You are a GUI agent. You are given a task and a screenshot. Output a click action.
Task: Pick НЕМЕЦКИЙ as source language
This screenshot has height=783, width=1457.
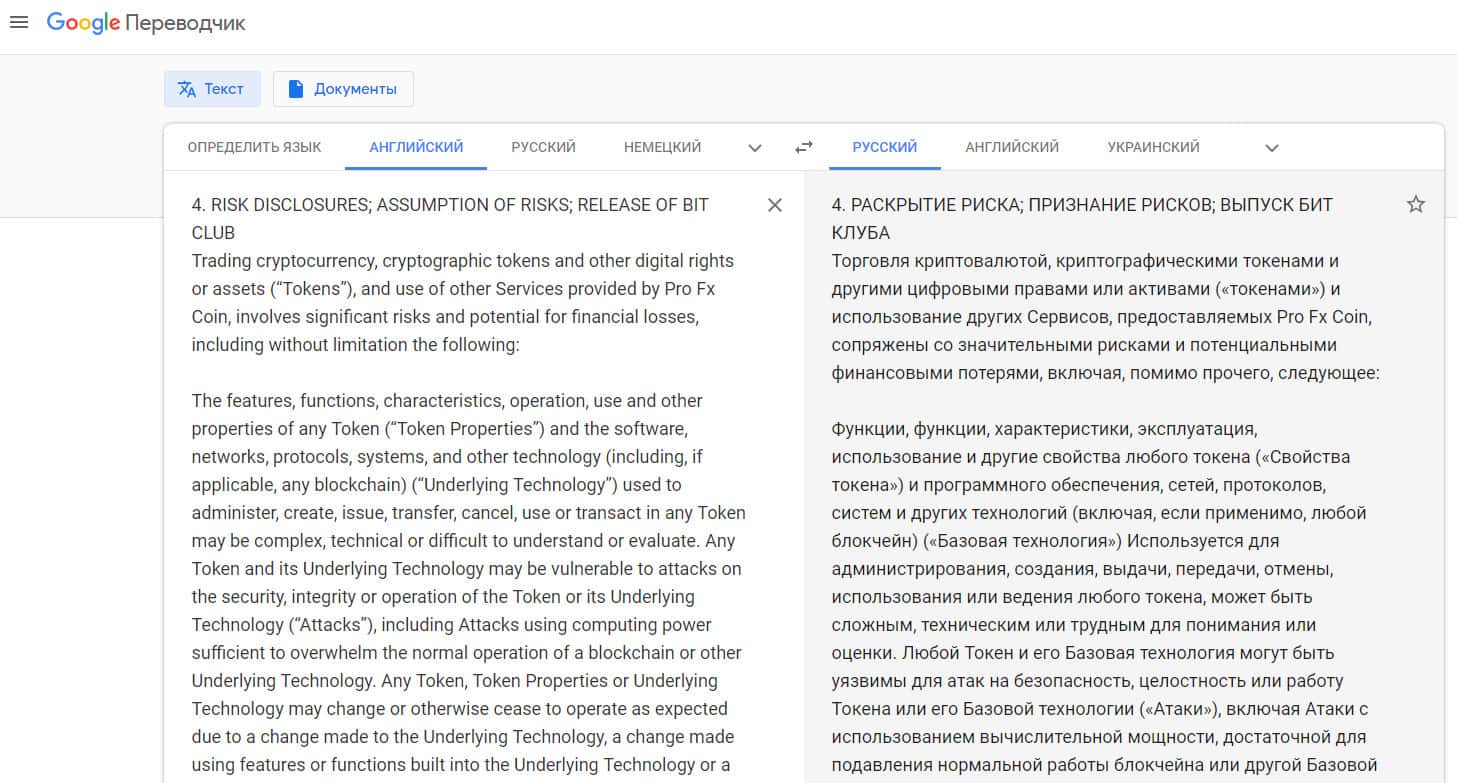(662, 147)
